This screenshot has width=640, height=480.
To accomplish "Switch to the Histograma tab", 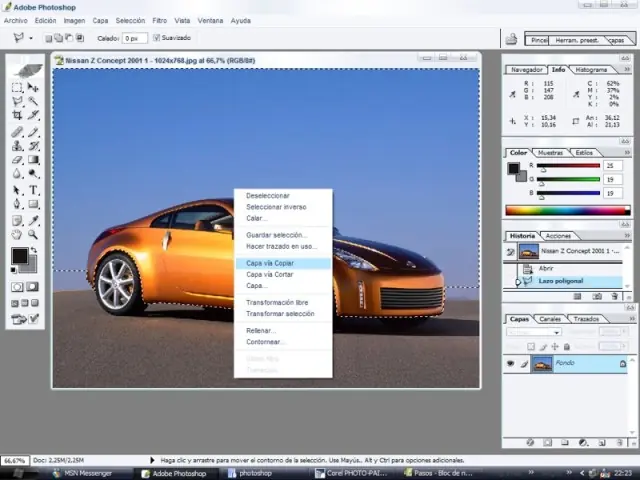I will coord(591,70).
